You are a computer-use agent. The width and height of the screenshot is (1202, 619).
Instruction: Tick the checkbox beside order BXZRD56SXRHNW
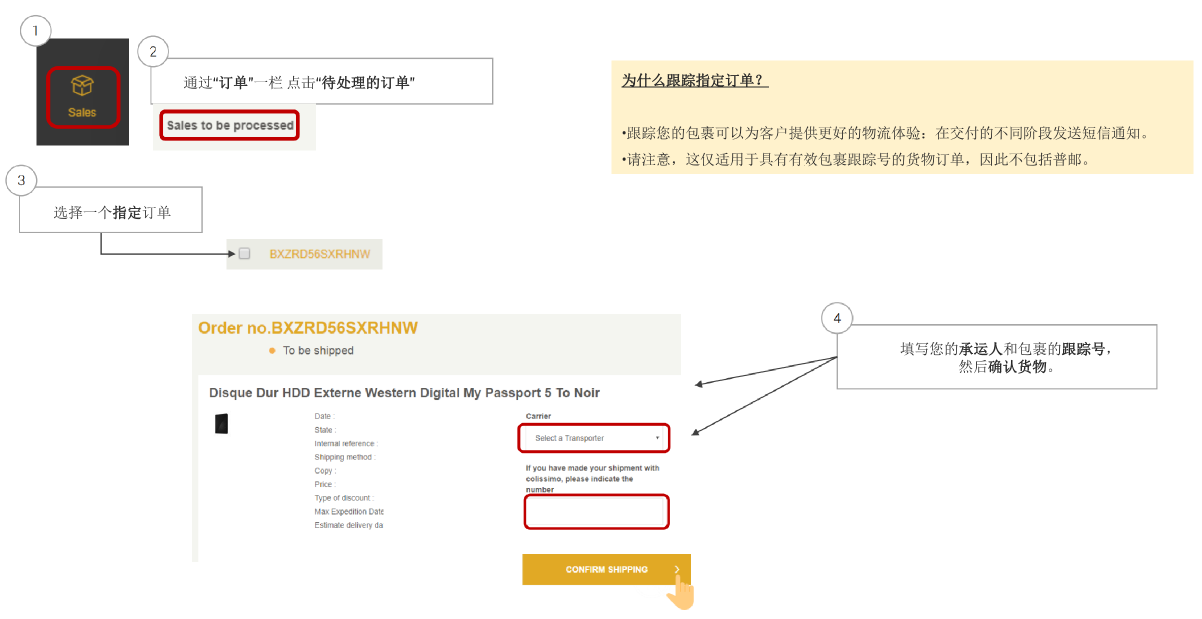244,254
